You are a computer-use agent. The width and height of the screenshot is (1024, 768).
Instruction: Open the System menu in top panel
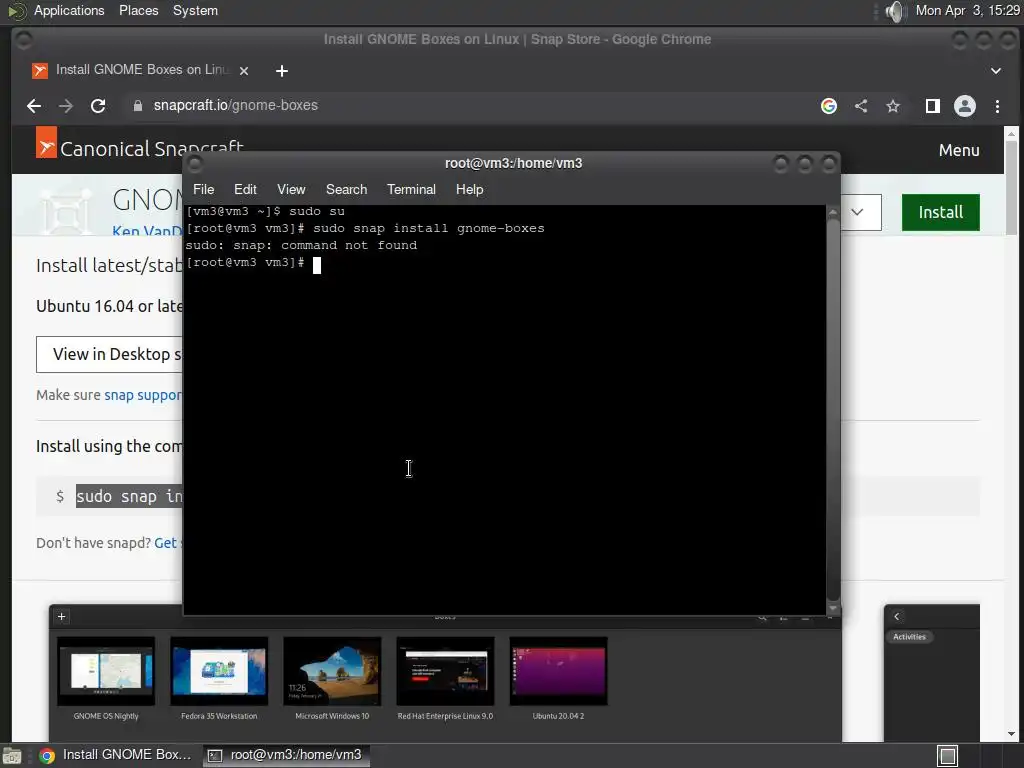click(x=195, y=10)
